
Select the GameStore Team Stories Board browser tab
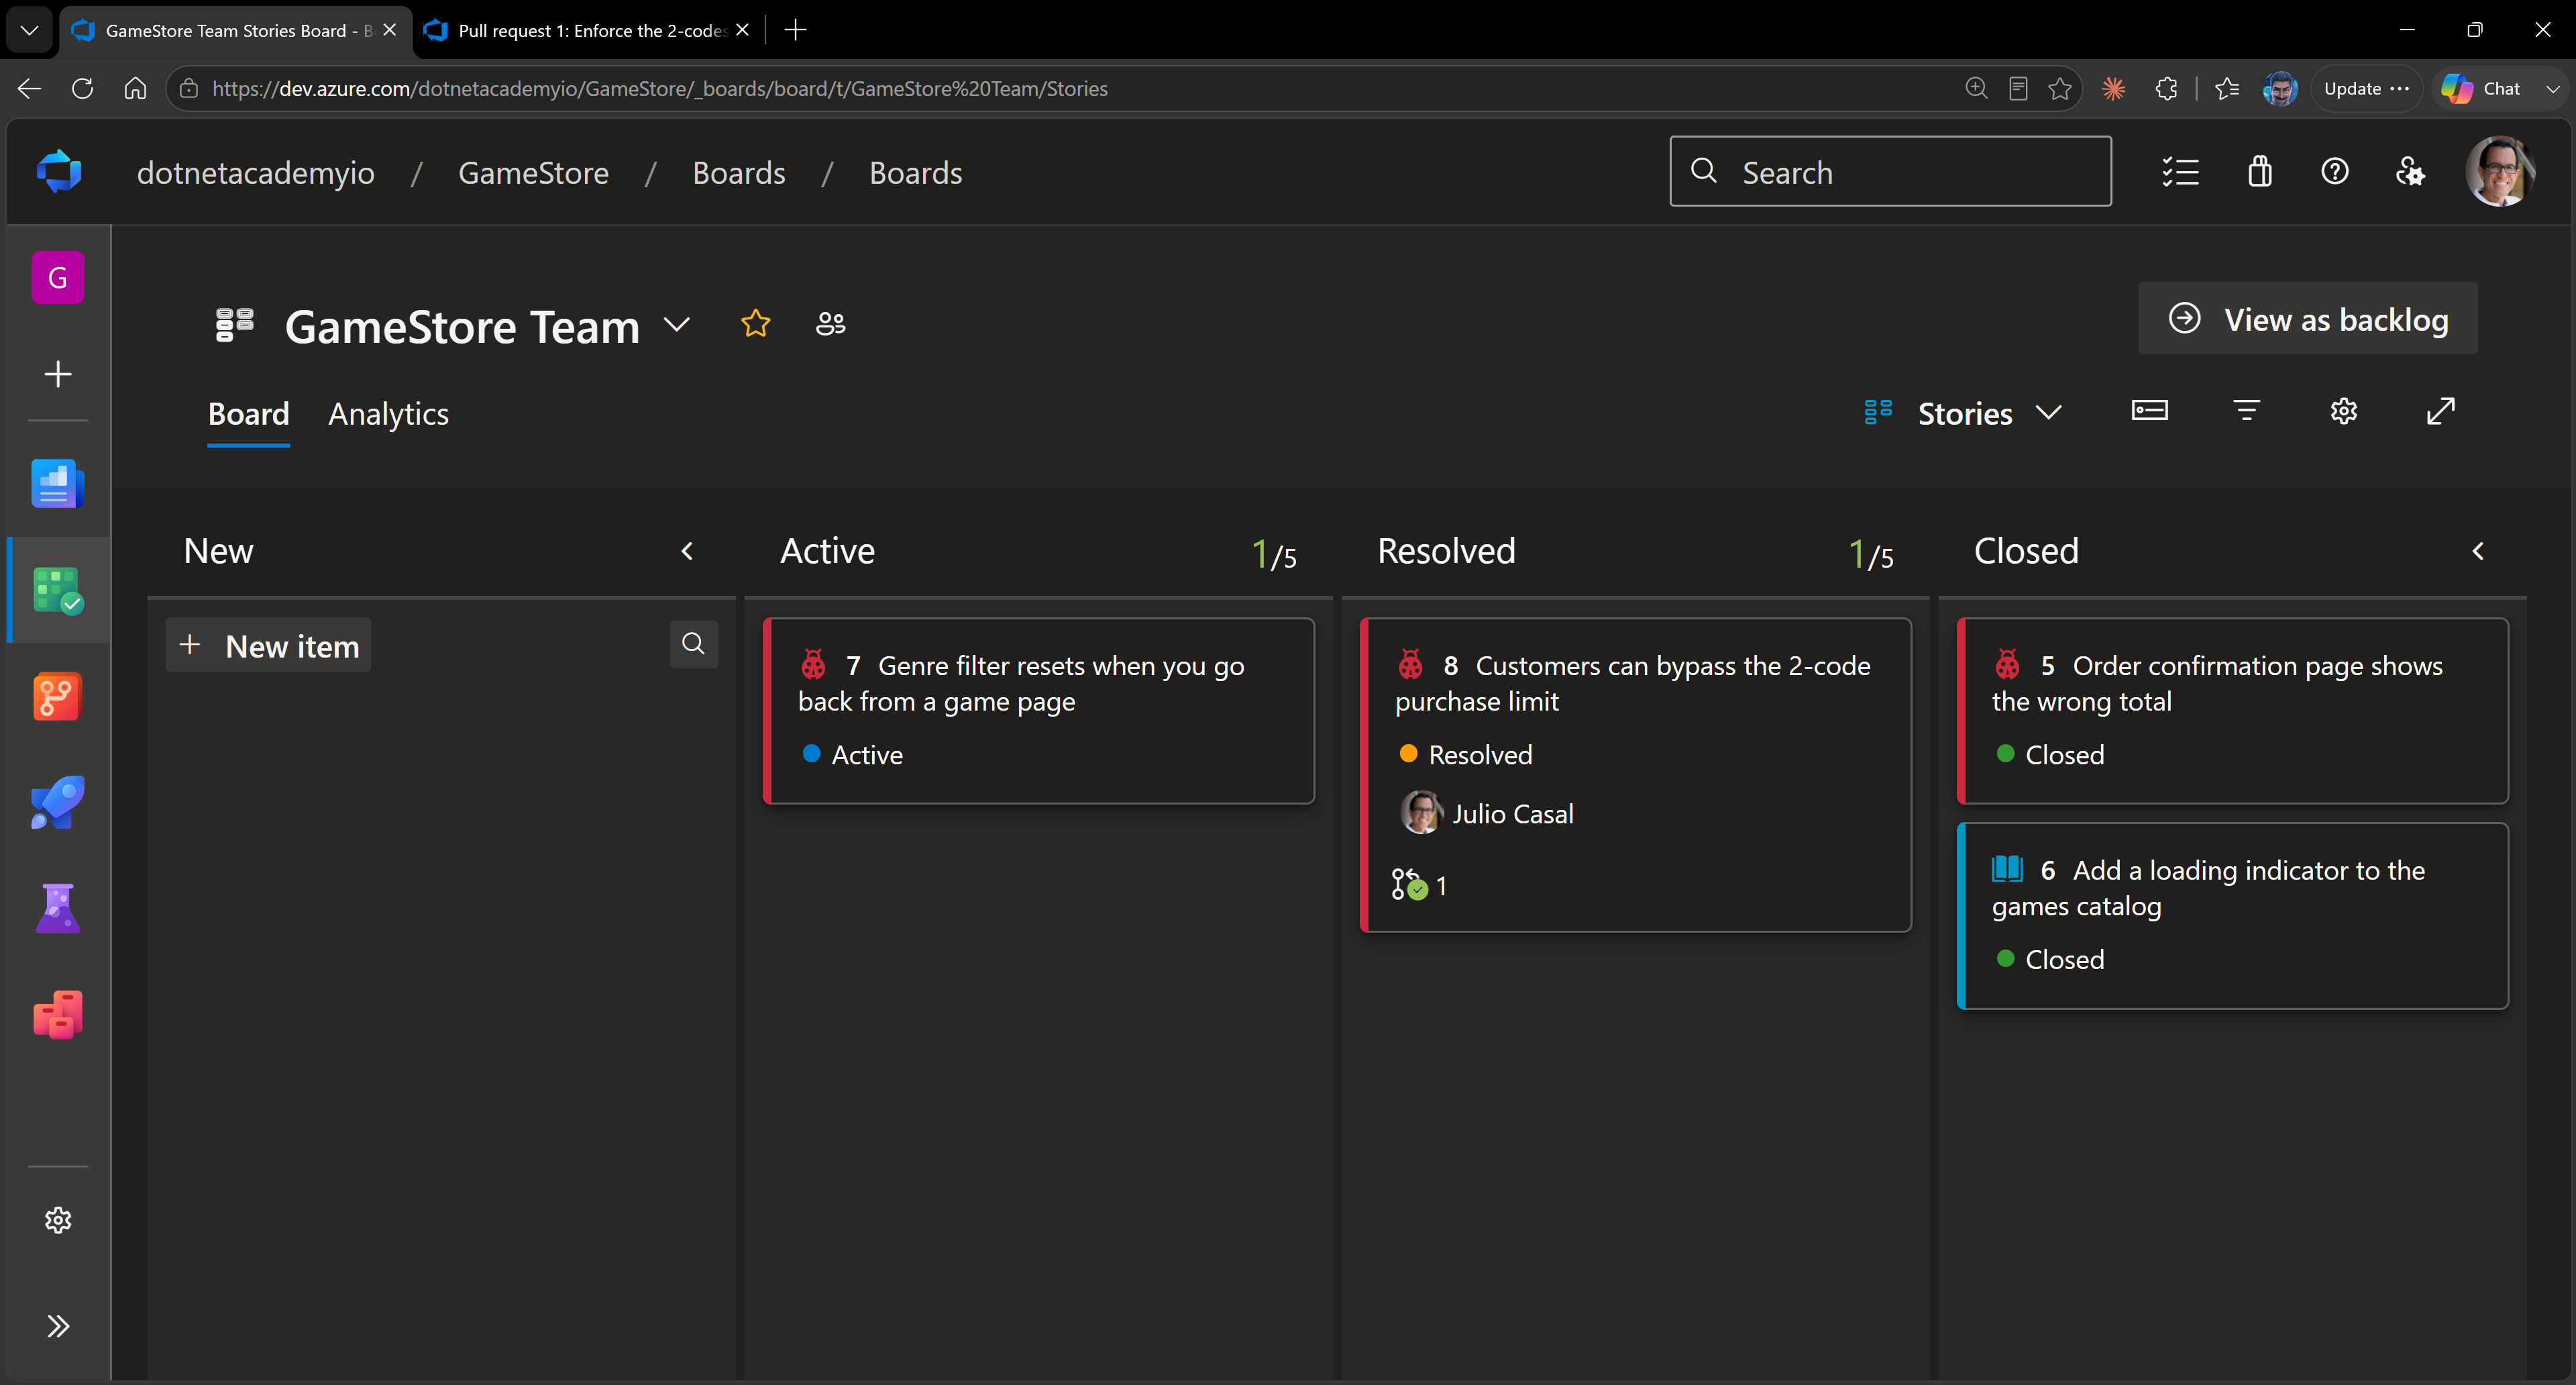(235, 30)
